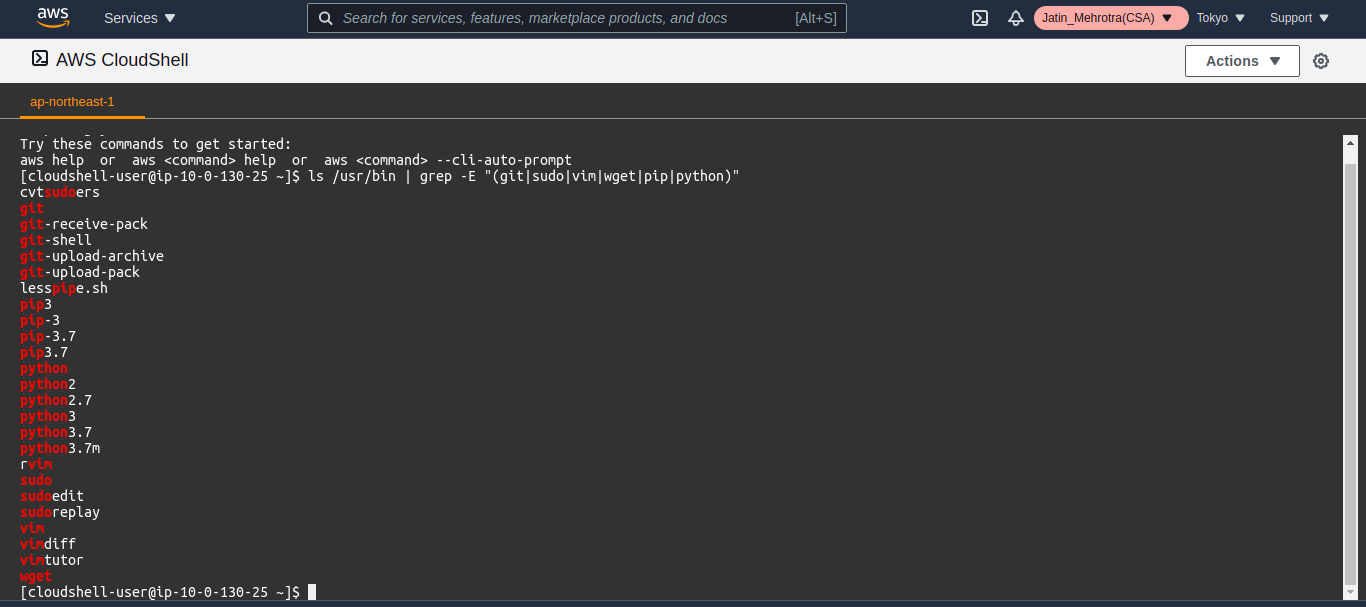Click the 'git-receive-pack' output line
The width and height of the screenshot is (1366, 607).
[84, 224]
